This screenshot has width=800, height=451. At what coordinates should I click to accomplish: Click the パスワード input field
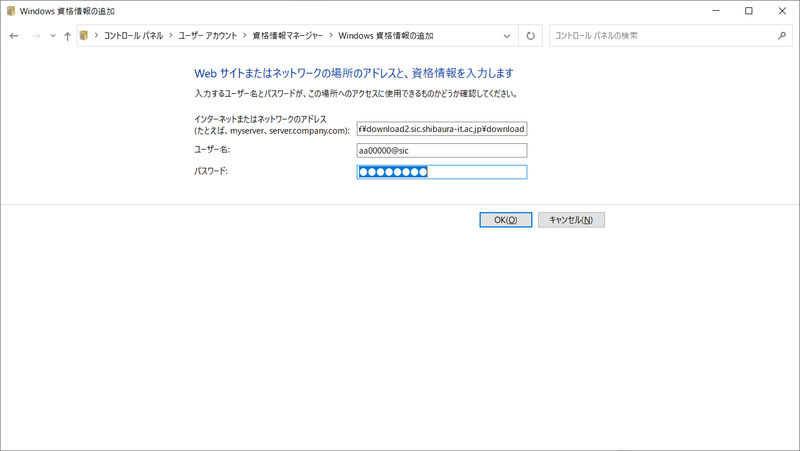442,172
